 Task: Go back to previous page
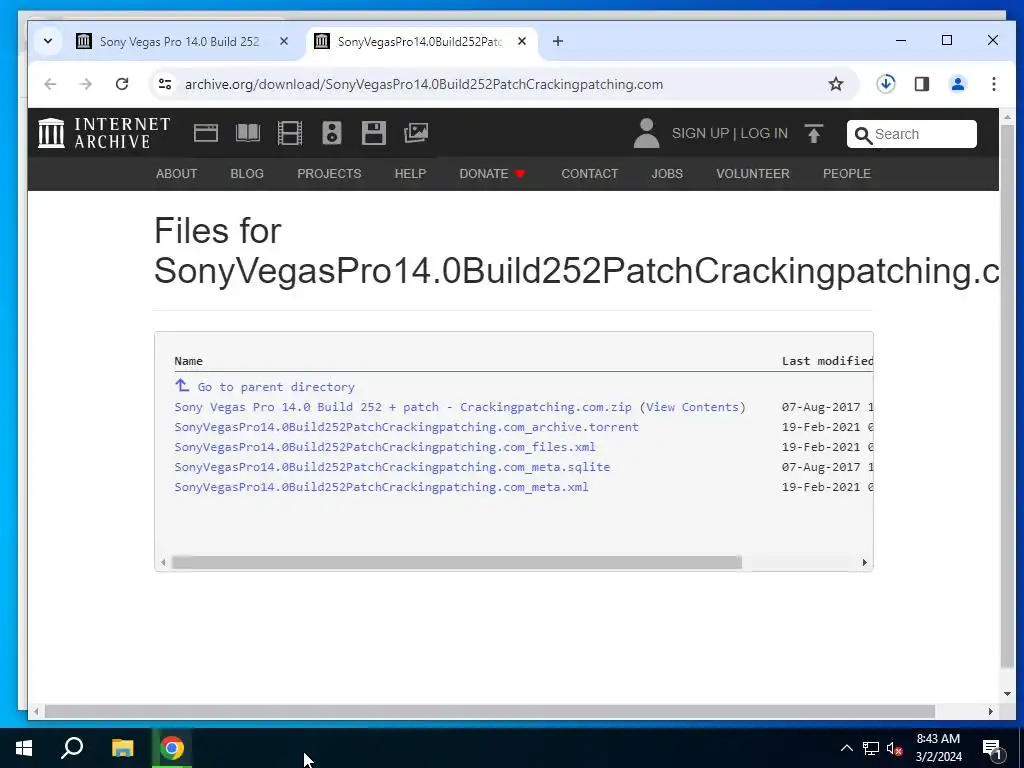pos(50,84)
